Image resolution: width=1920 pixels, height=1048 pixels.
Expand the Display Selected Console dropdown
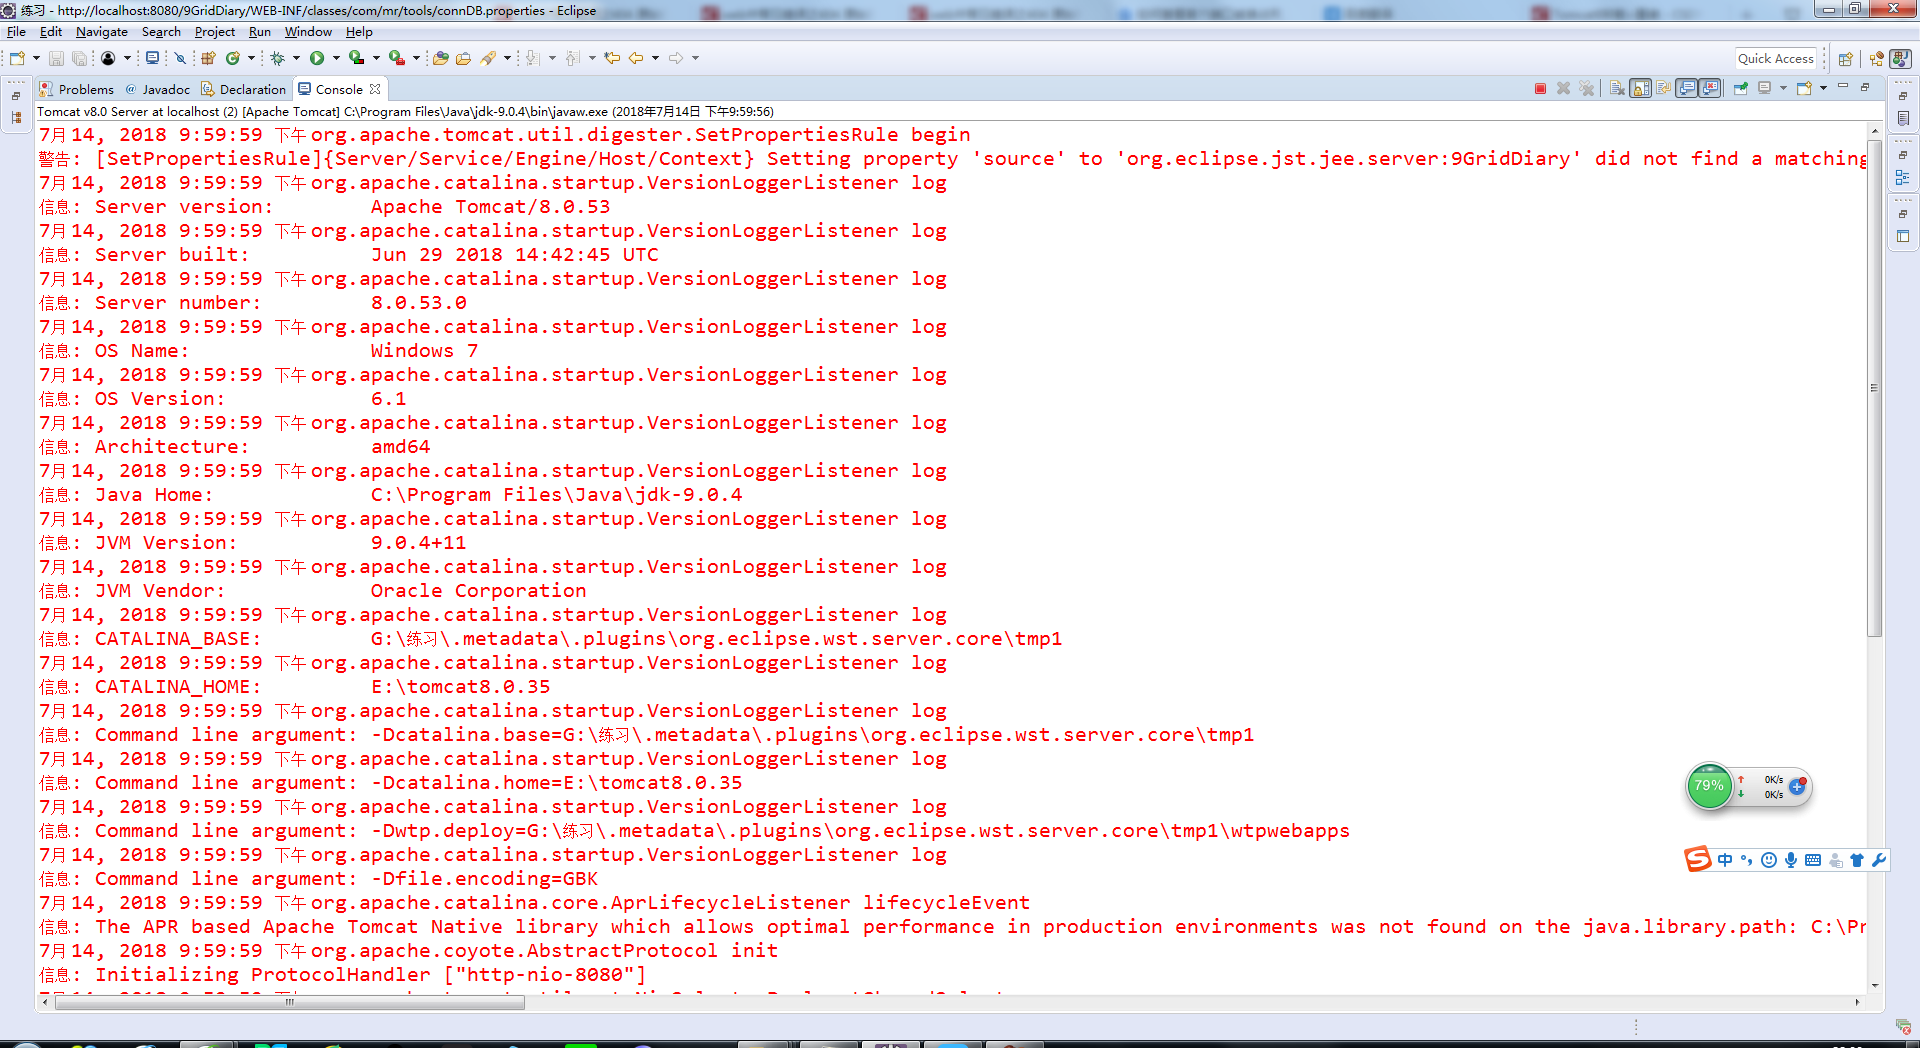[x=1783, y=89]
